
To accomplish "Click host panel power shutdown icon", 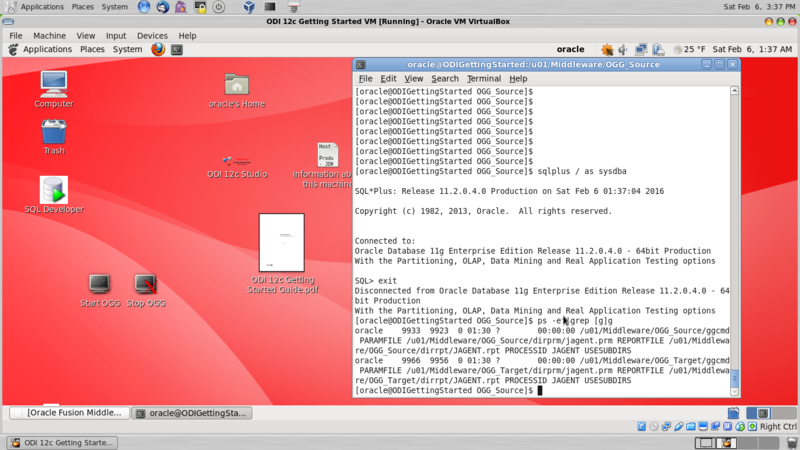I will click(219, 7).
